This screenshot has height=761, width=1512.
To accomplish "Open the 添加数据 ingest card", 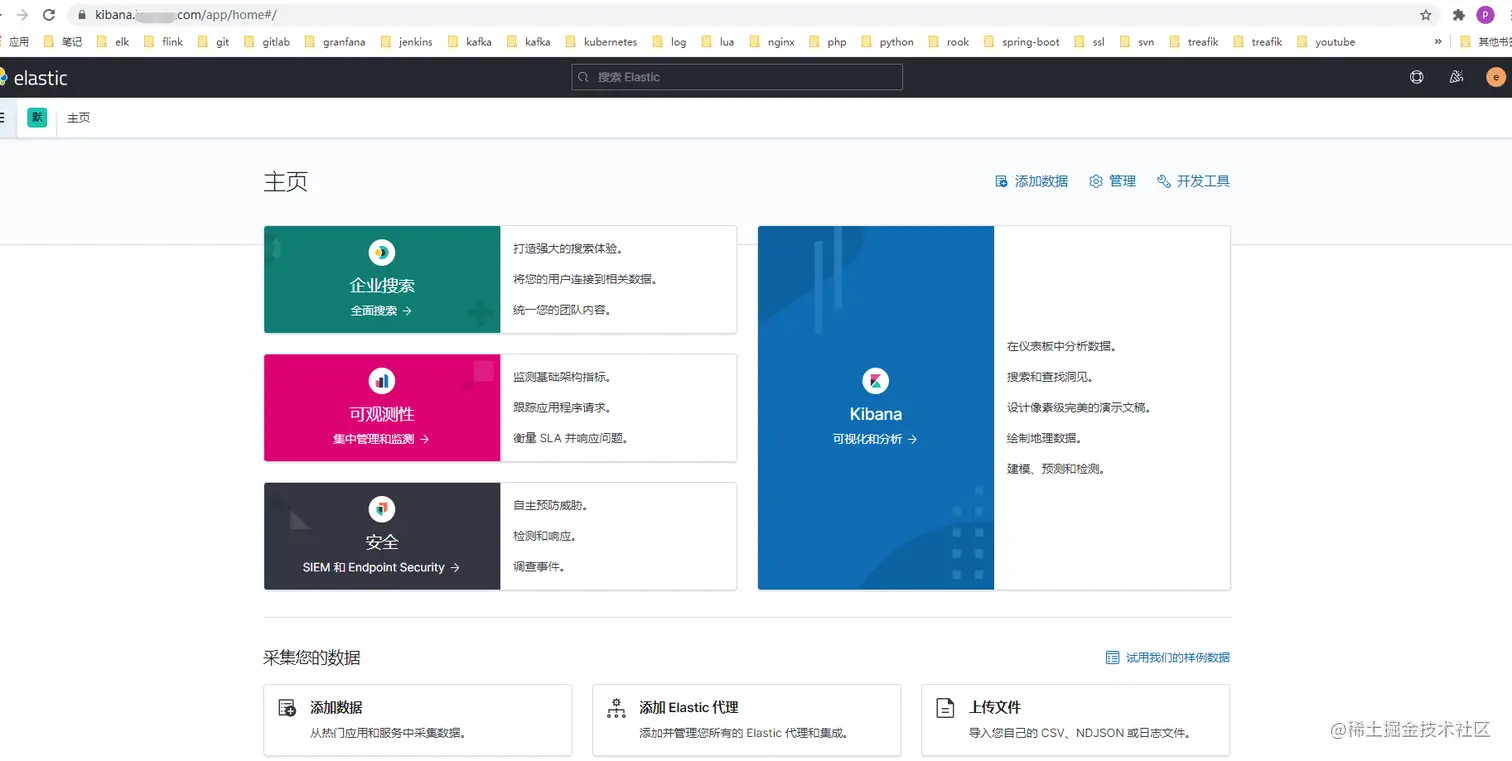I will [x=418, y=720].
